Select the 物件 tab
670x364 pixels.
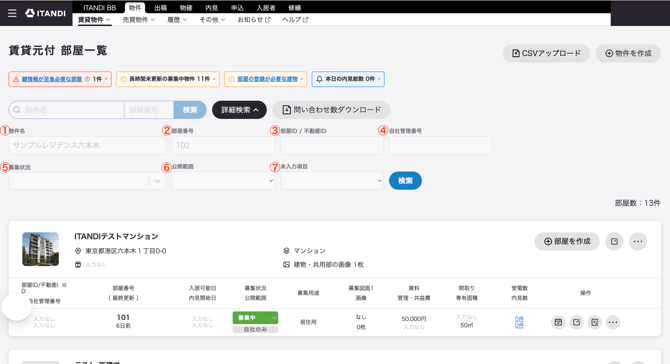tap(135, 8)
